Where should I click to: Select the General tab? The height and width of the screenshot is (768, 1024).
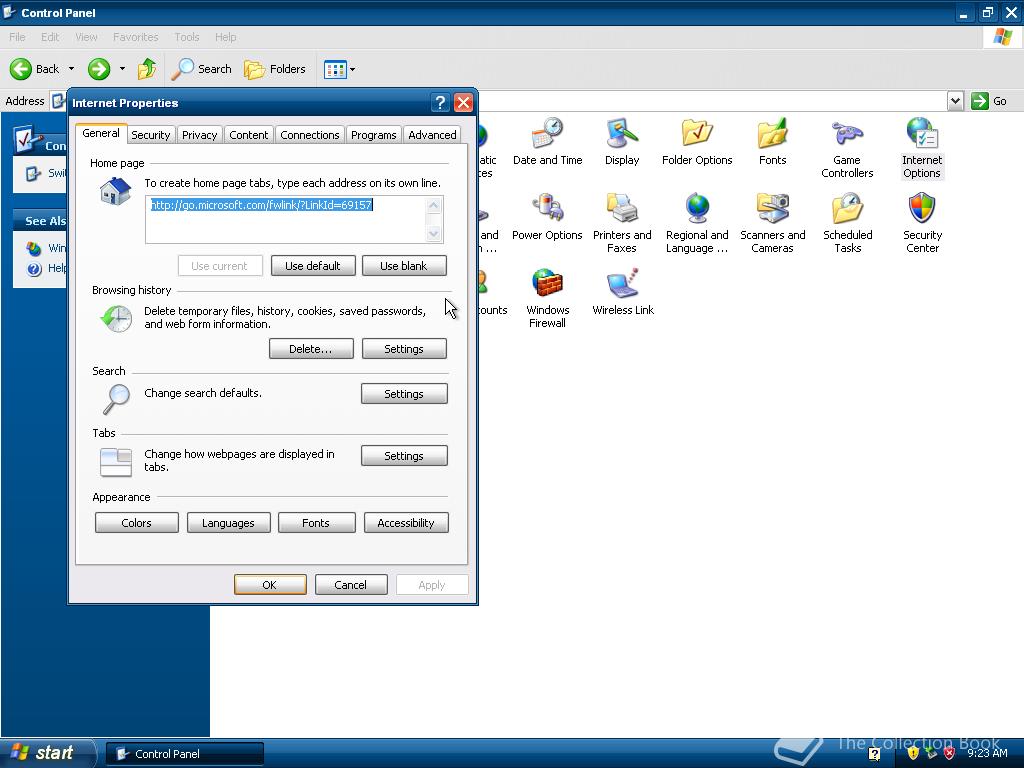[x=101, y=133]
